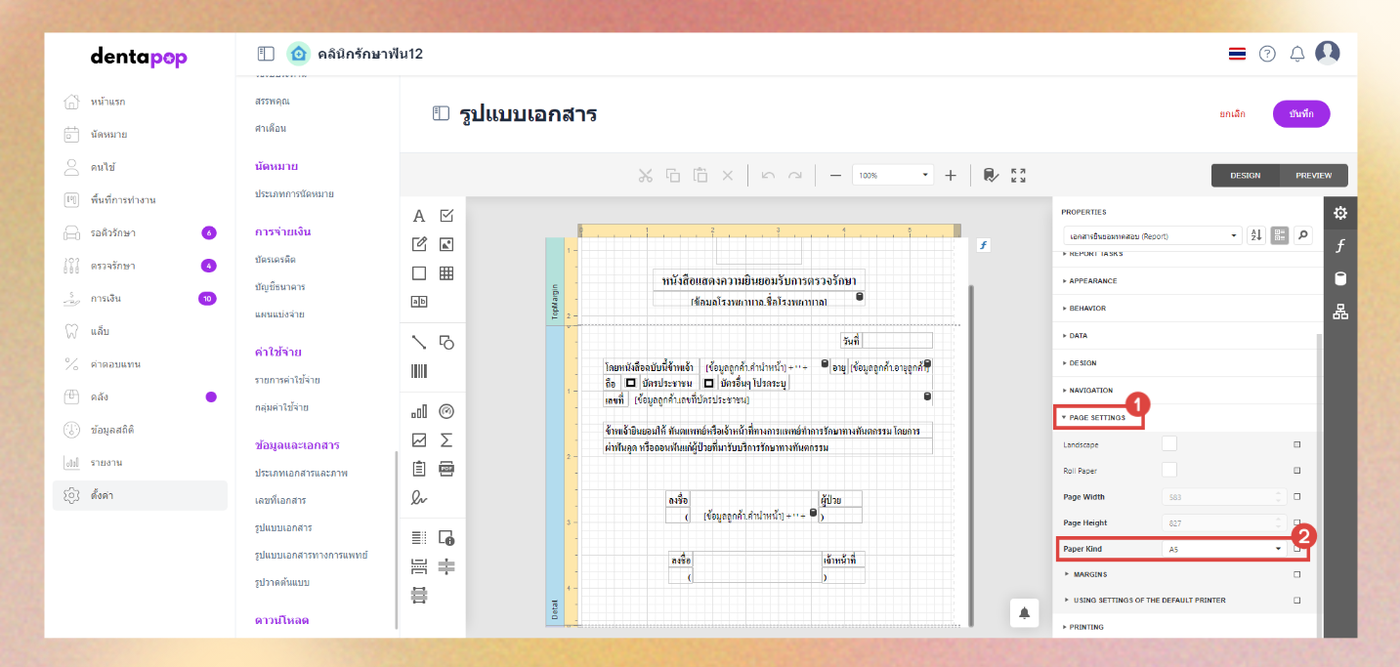1400x667 pixels.
Task: Switch to the PREVIEW tab
Action: [x=1314, y=175]
